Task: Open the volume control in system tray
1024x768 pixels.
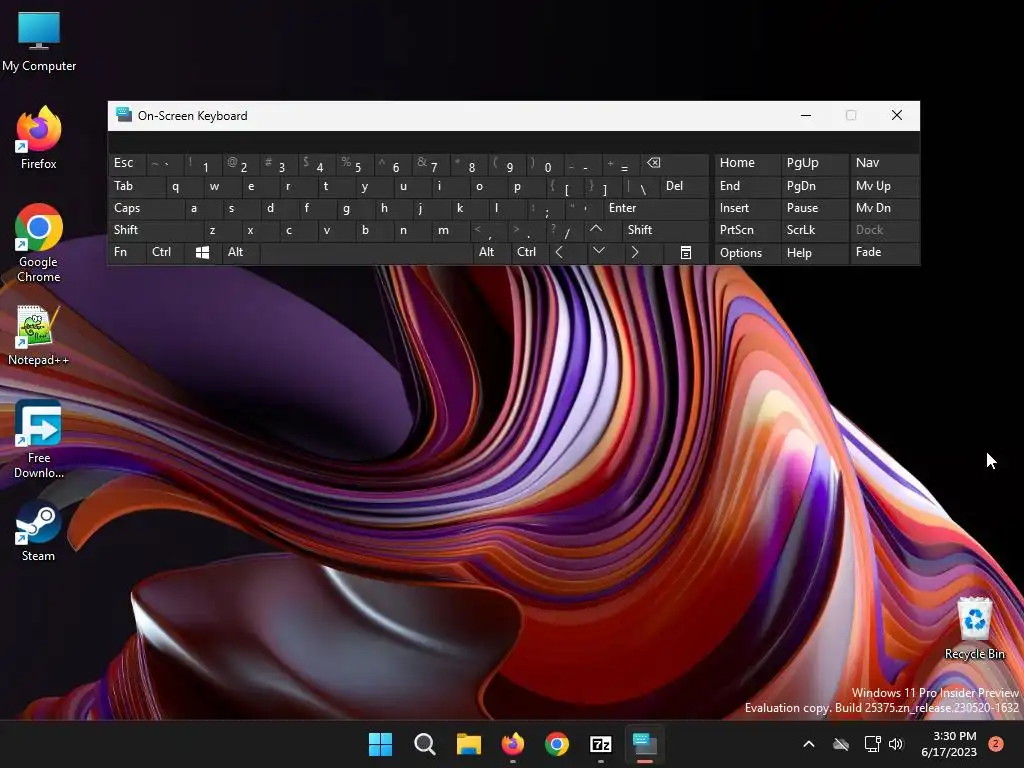Action: 896,744
